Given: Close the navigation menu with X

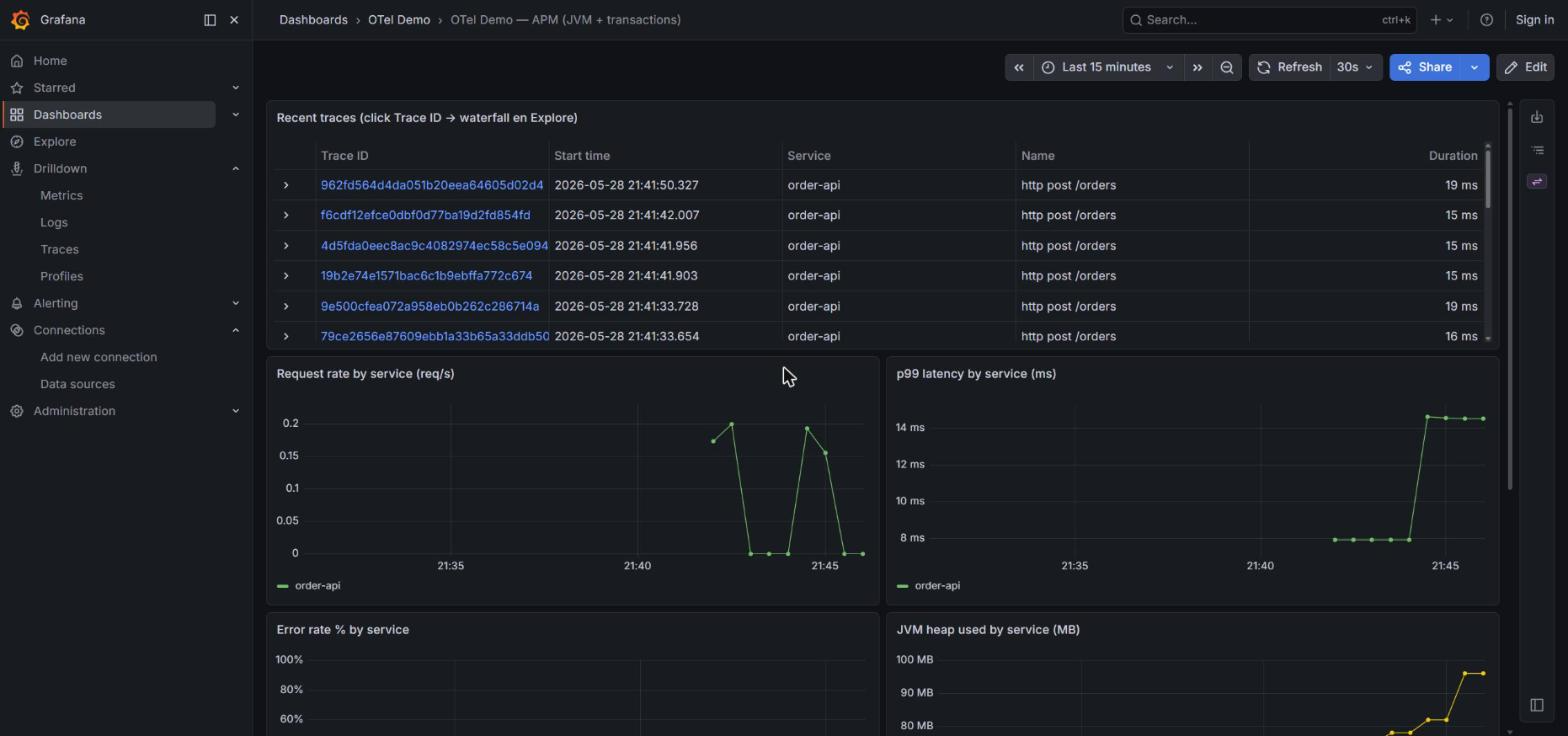Looking at the screenshot, I should pyautogui.click(x=234, y=20).
